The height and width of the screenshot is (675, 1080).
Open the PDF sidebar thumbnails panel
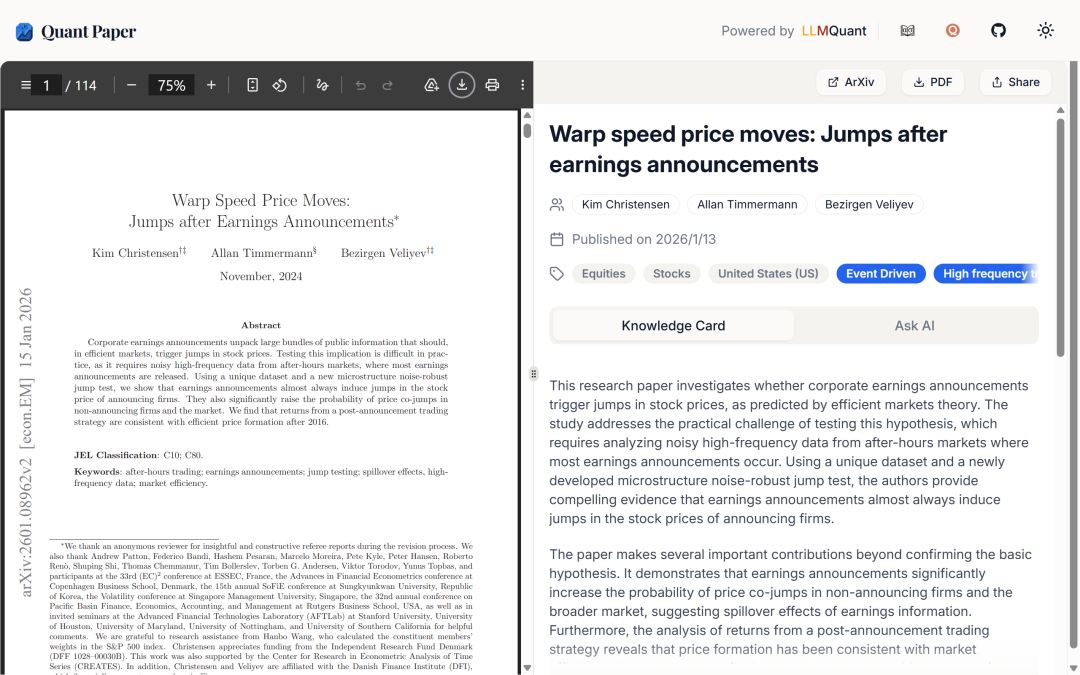[x=25, y=84]
